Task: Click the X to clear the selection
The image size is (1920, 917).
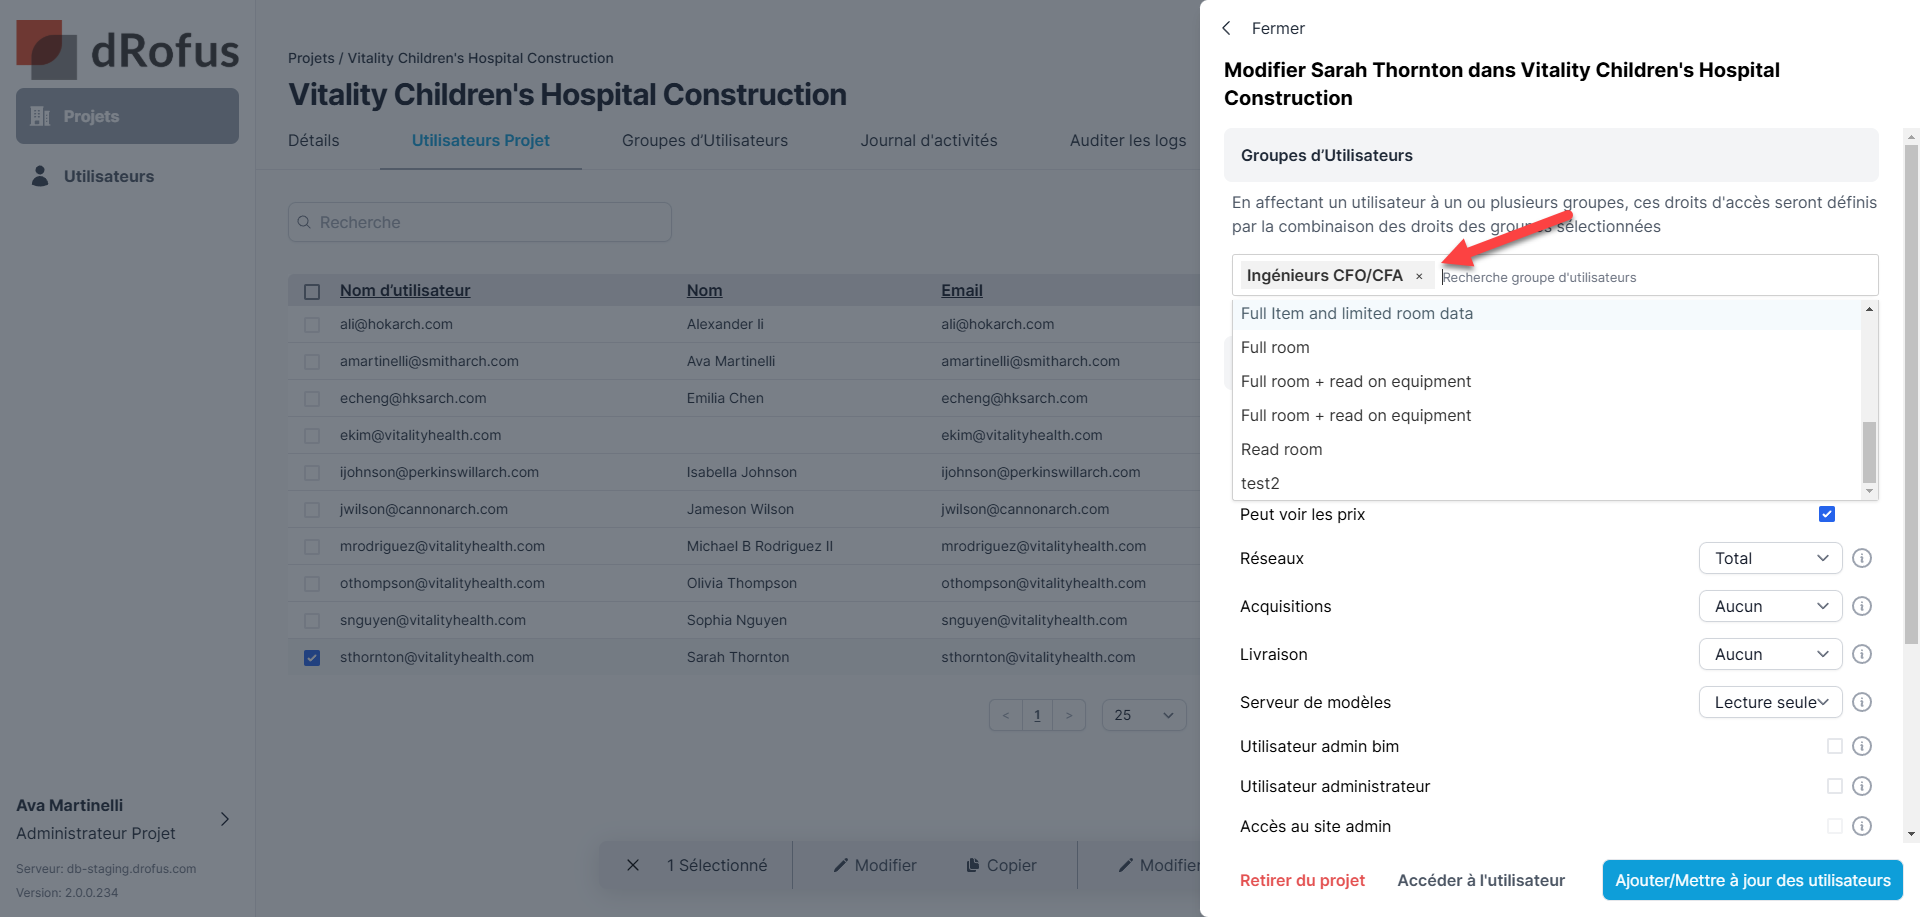Action: pyautogui.click(x=633, y=865)
